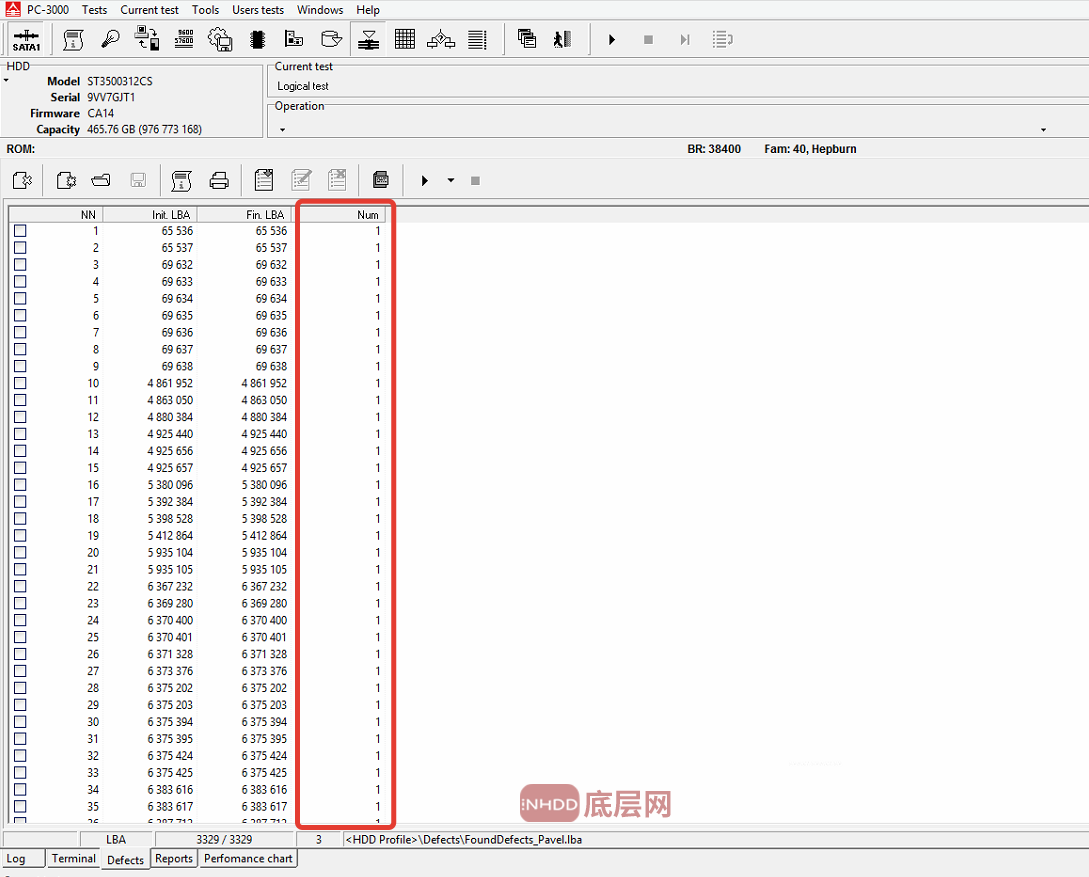Click the cascaded windows icon
The image size is (1089, 877).
527,39
